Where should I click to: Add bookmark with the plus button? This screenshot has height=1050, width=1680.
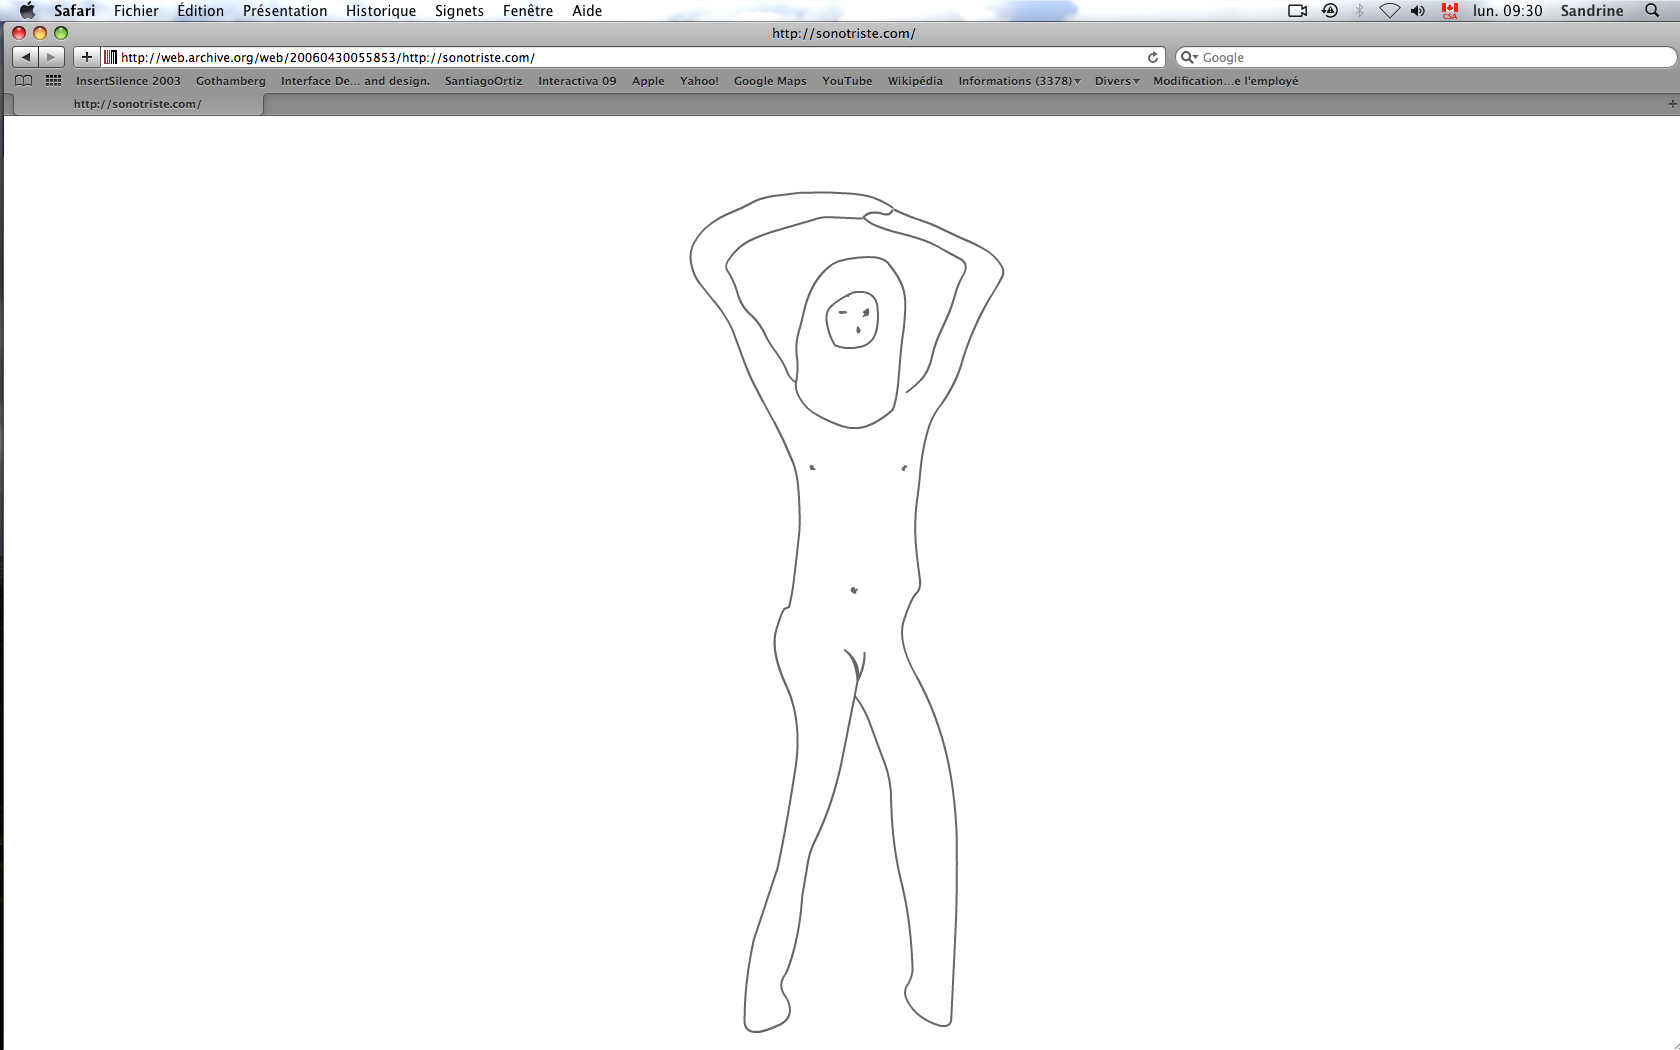pos(87,57)
